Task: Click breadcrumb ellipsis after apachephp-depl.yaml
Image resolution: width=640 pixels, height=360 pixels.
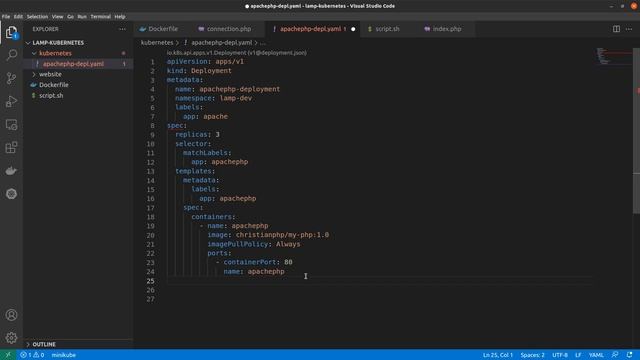Action: pyautogui.click(x=262, y=42)
